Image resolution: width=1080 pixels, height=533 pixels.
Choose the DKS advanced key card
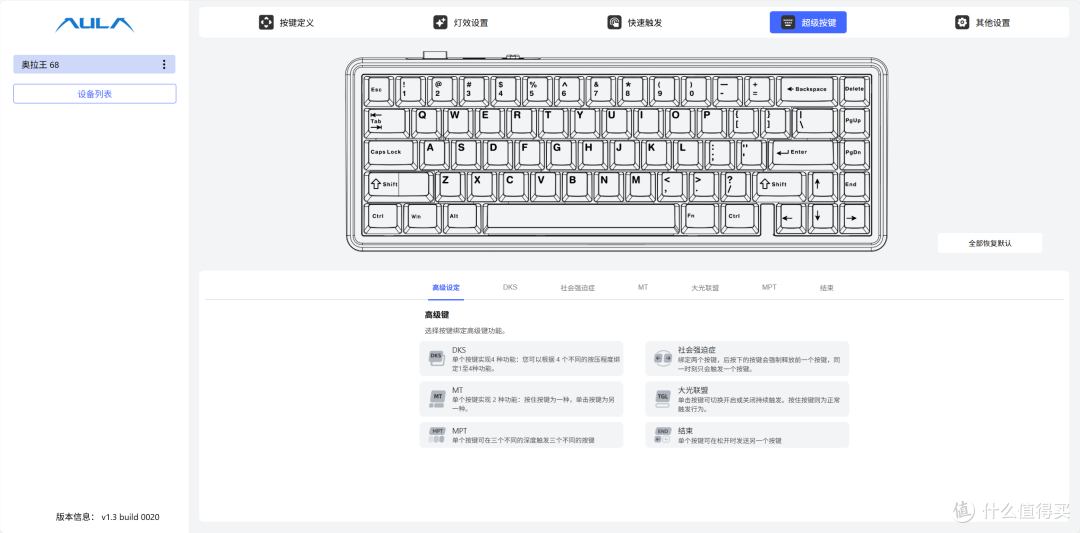(x=521, y=359)
